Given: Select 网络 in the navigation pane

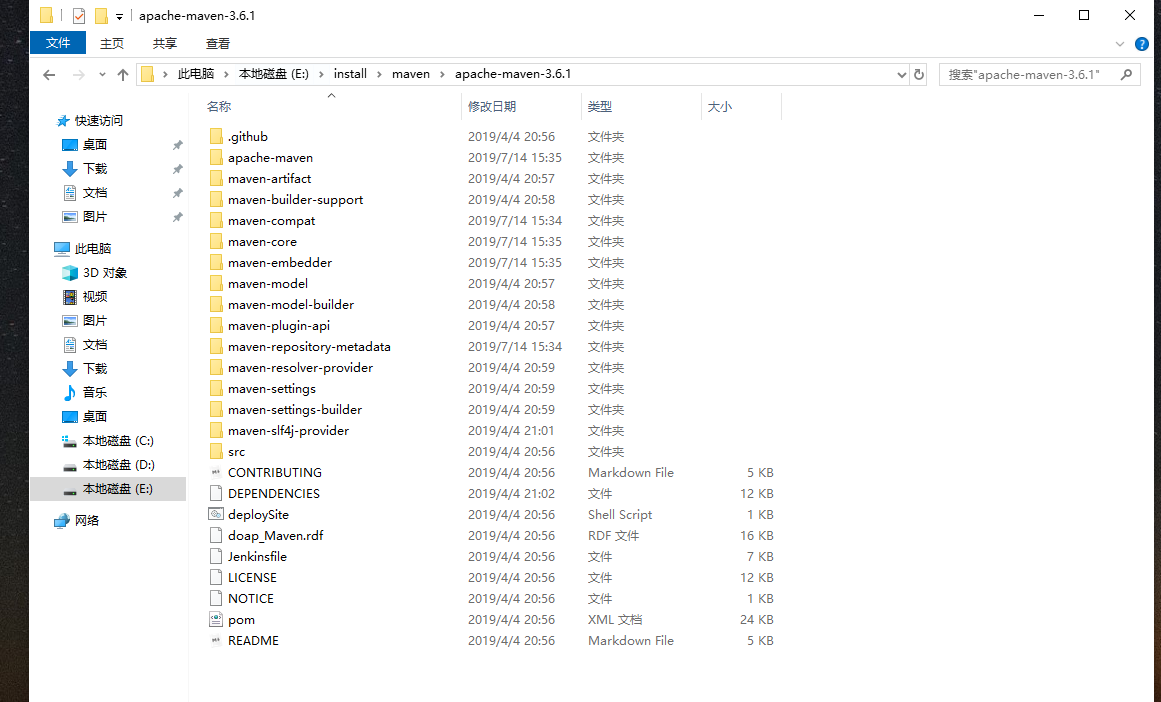Looking at the screenshot, I should point(87,521).
